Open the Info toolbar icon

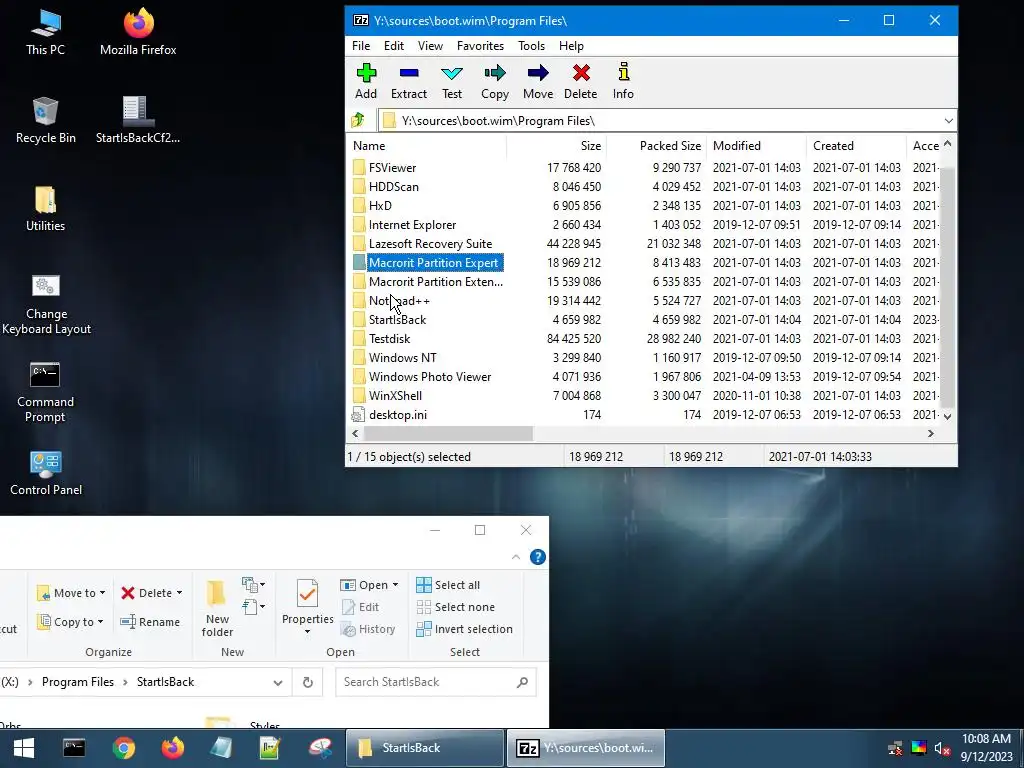623,81
